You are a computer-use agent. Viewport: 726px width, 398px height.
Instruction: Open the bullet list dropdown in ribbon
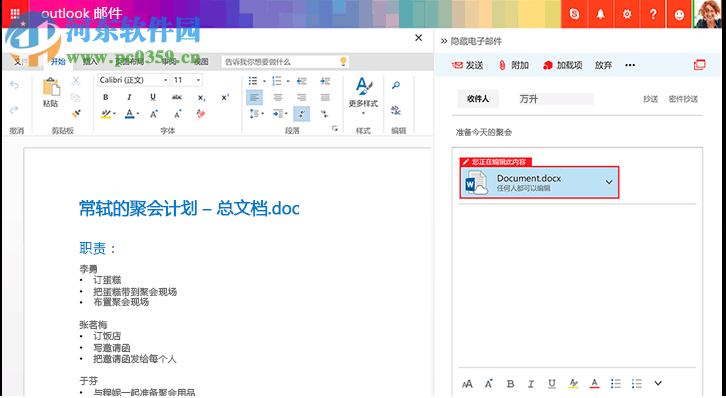tap(264, 81)
